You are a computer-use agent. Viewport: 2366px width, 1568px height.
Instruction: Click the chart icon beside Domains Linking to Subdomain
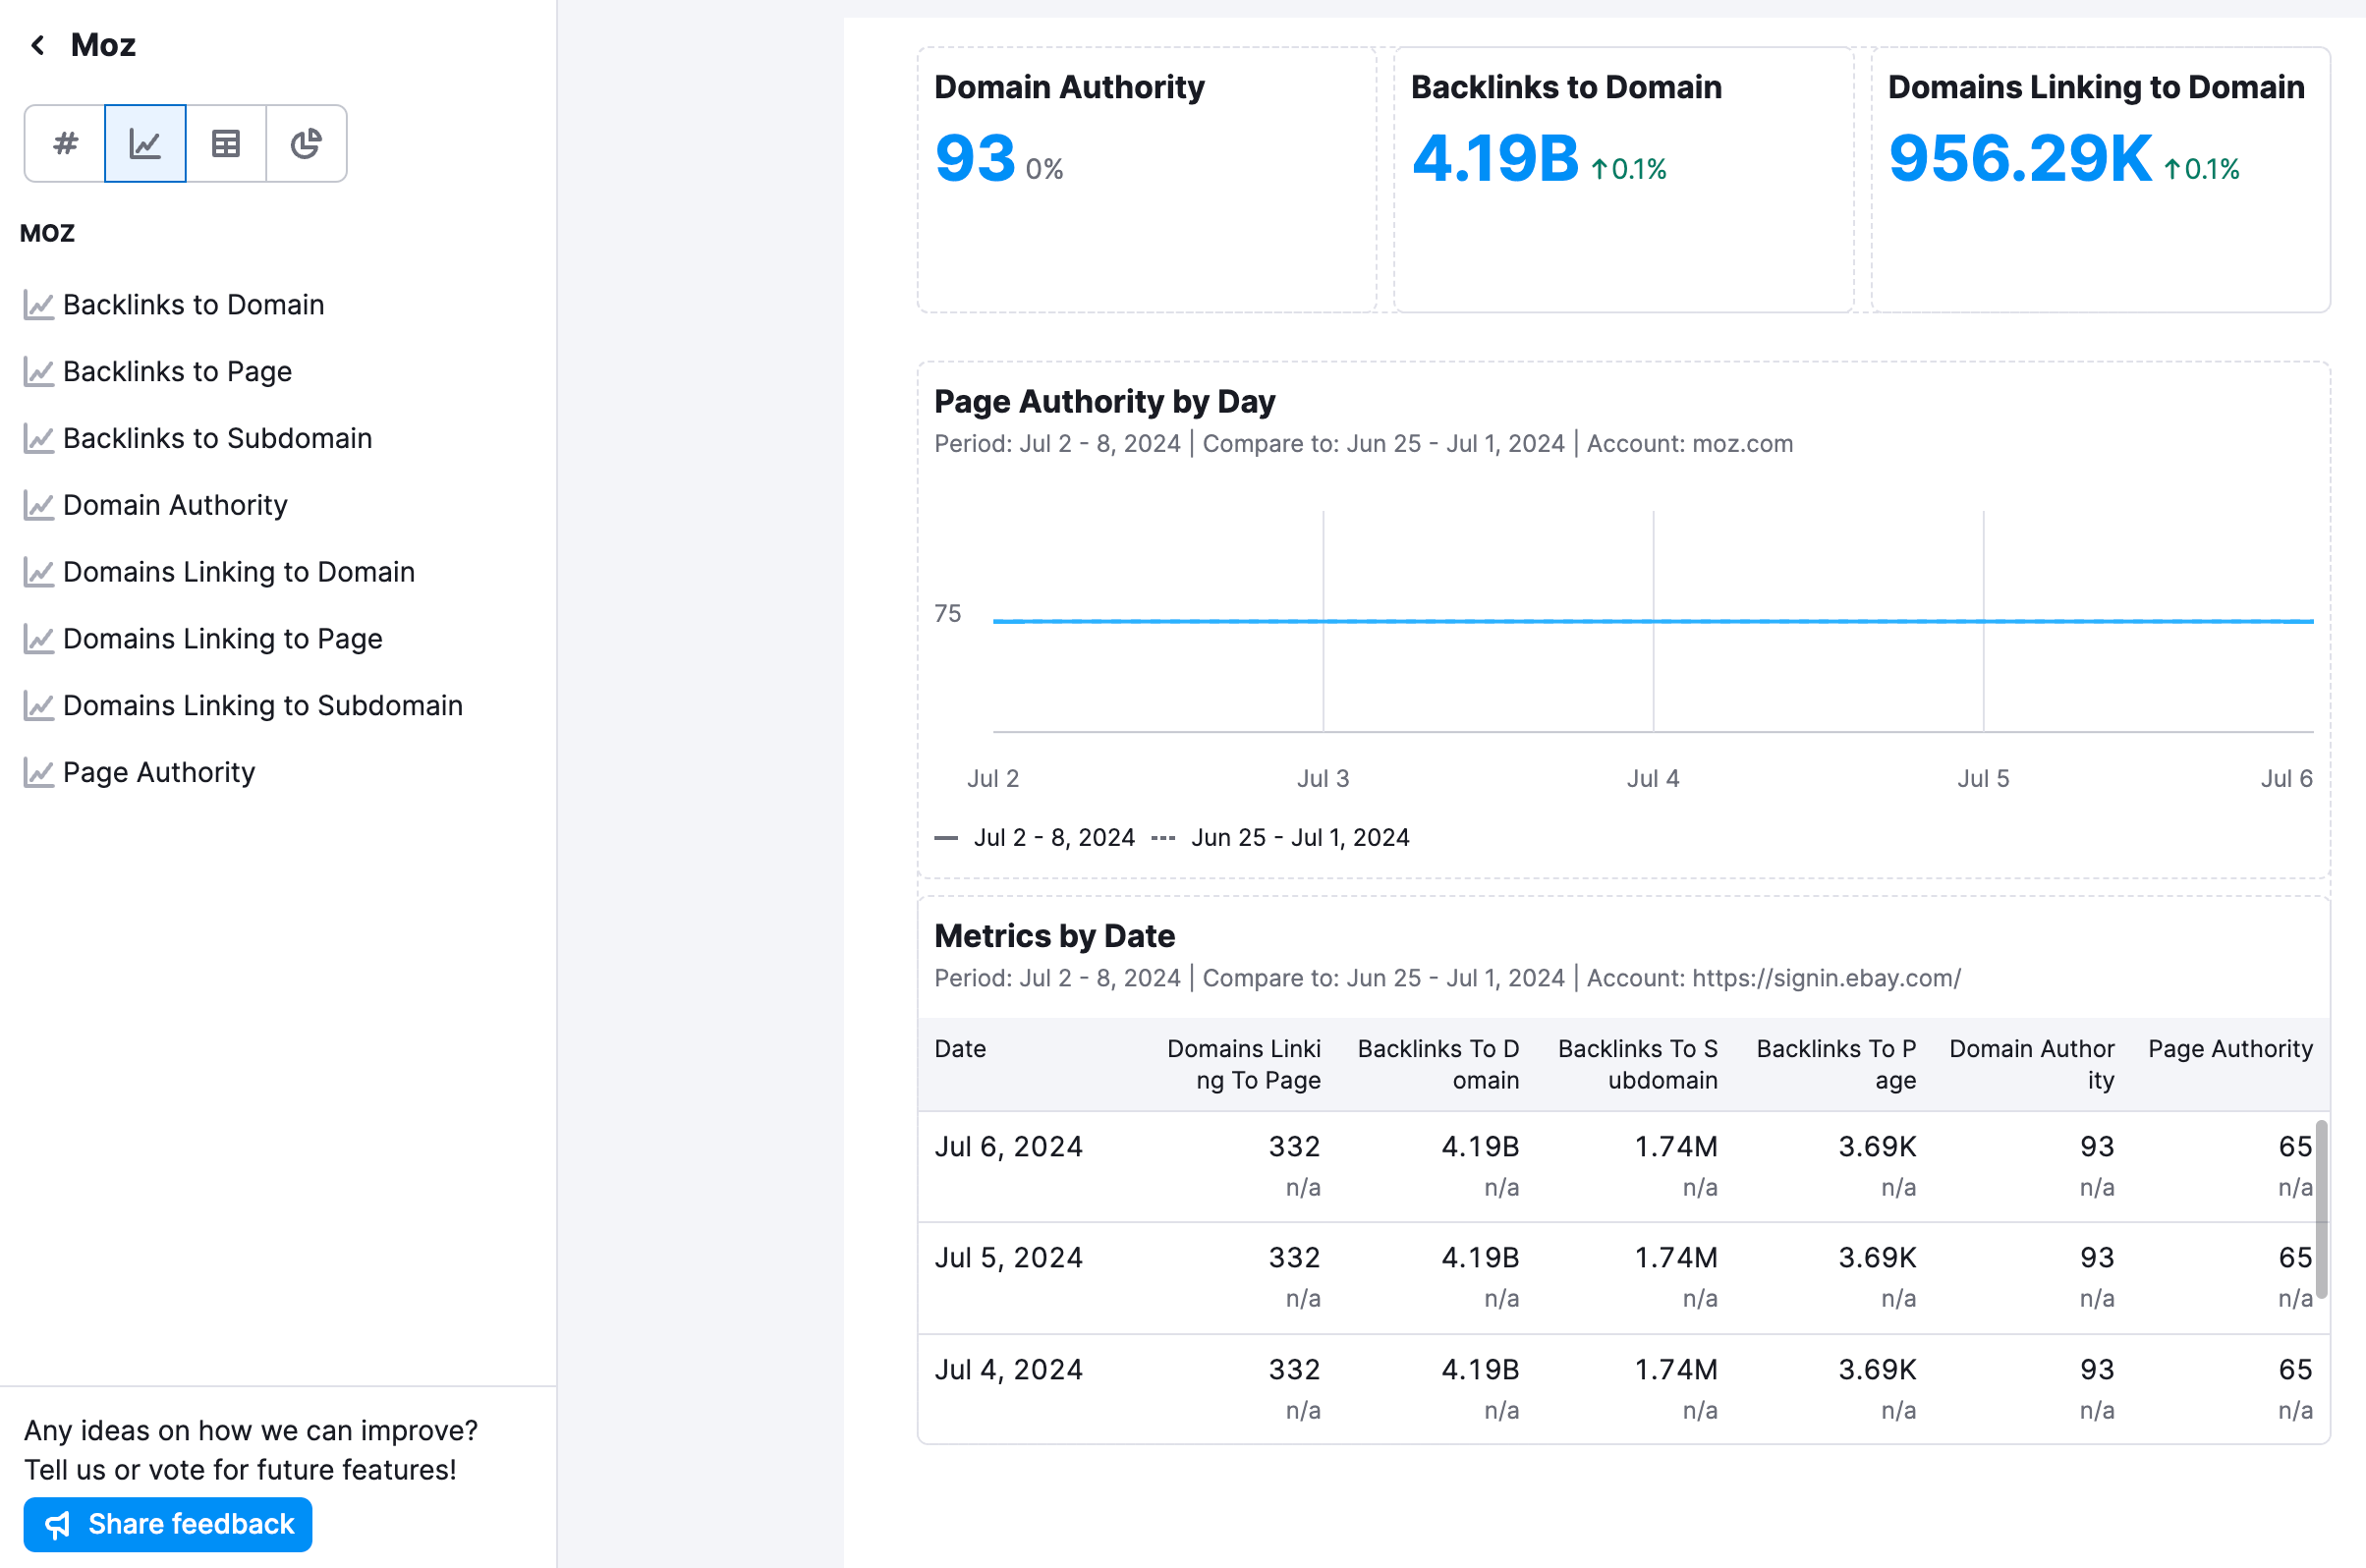click(38, 705)
